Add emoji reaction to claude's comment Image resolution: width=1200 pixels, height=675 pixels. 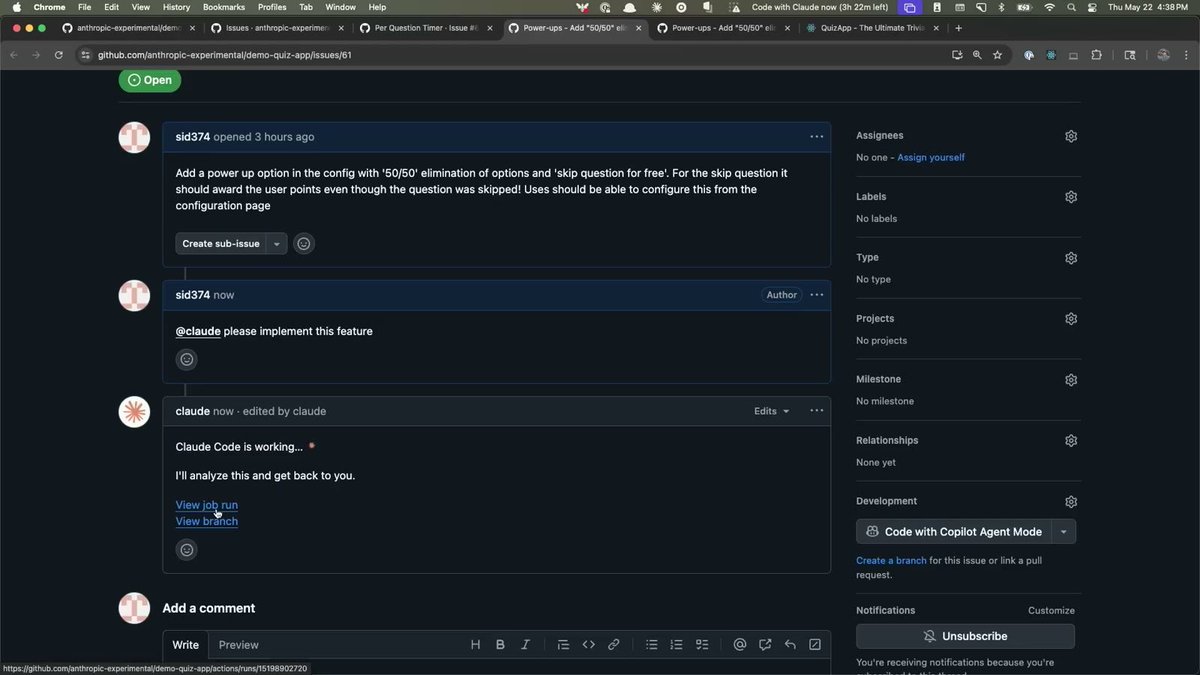click(x=186, y=549)
